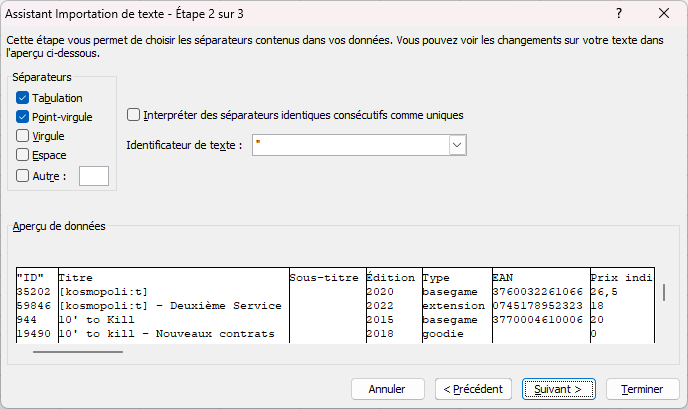Click the Édition column header in preview
The height and width of the screenshot is (409, 688).
[x=392, y=276]
